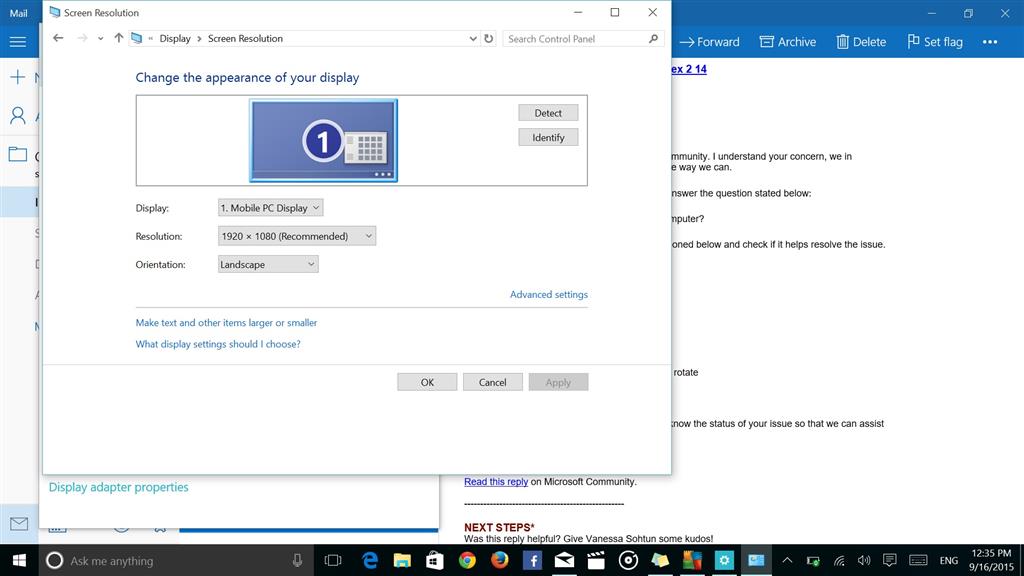Click the Forward email button
This screenshot has height=576, width=1024.
pos(709,42)
